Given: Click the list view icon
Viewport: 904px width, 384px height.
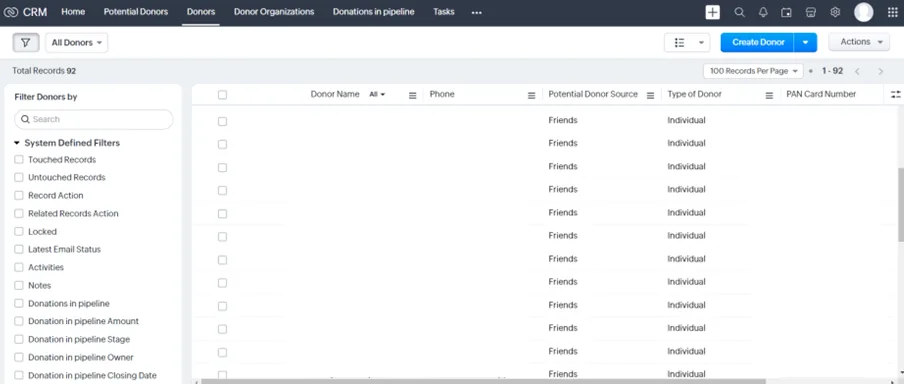Looking at the screenshot, I should 679,43.
